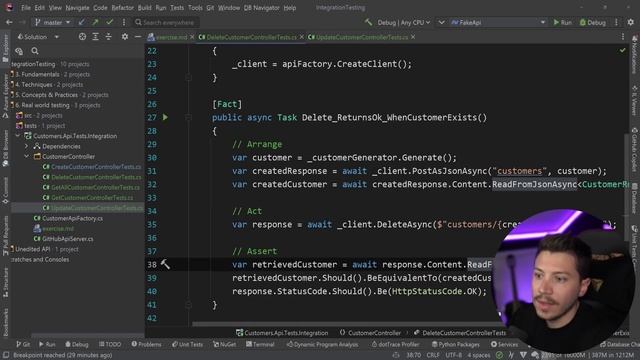Click the CRLF line separator status
640x360 pixels.
[x=433, y=355]
